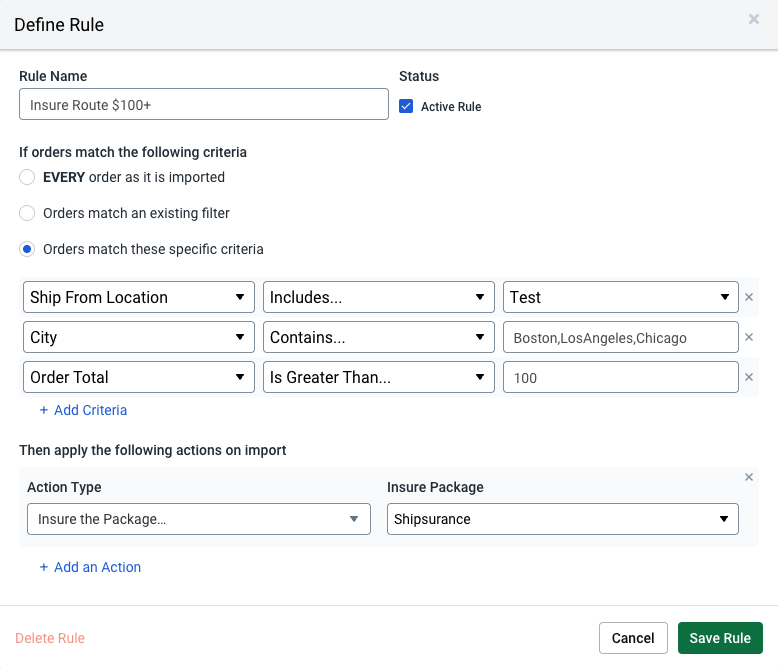
Task: Click the Add an Action link
Action: pos(90,567)
